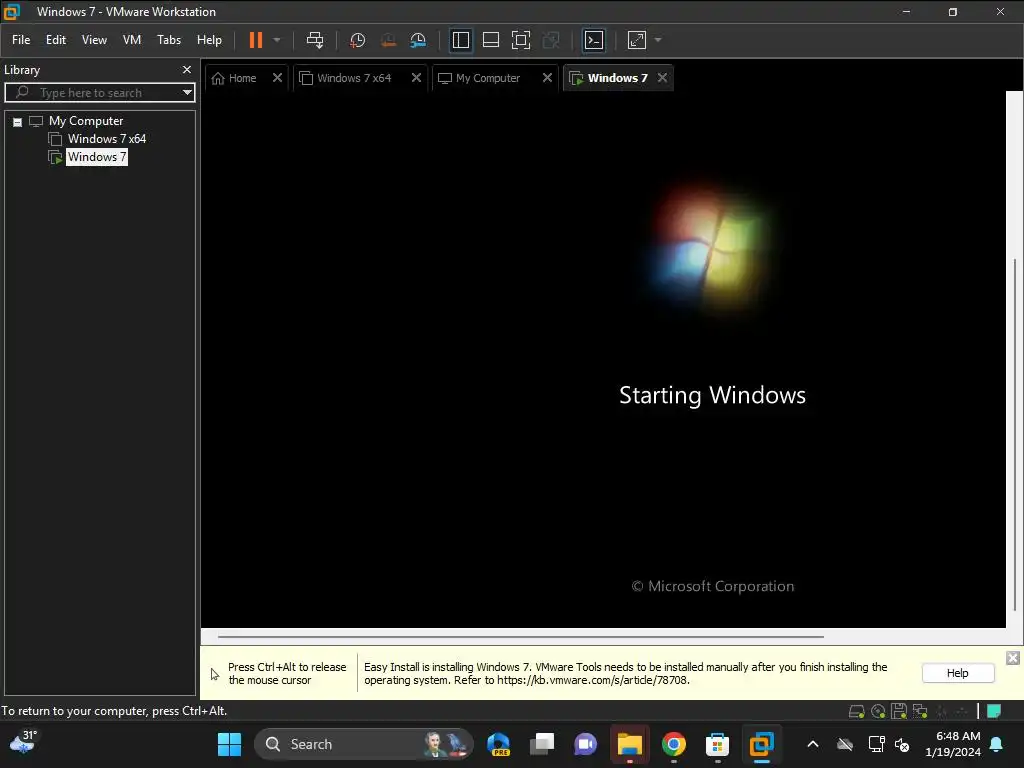Open Microsoft Store from the taskbar

tap(717, 744)
